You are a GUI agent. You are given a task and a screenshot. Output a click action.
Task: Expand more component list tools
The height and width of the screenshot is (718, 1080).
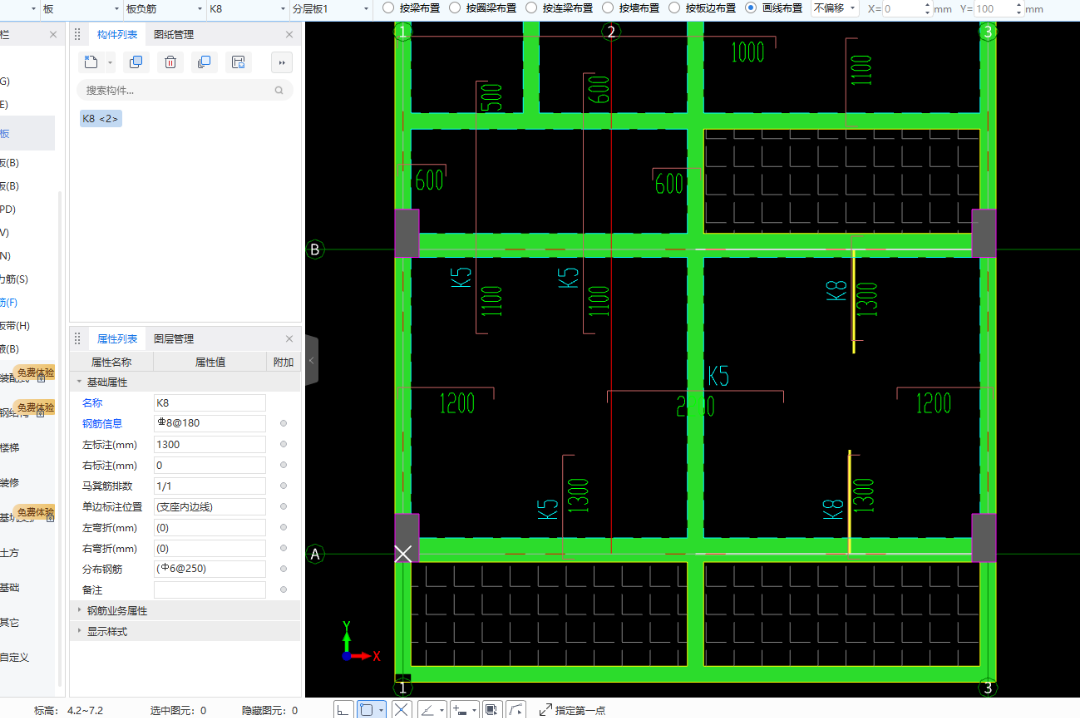(282, 63)
